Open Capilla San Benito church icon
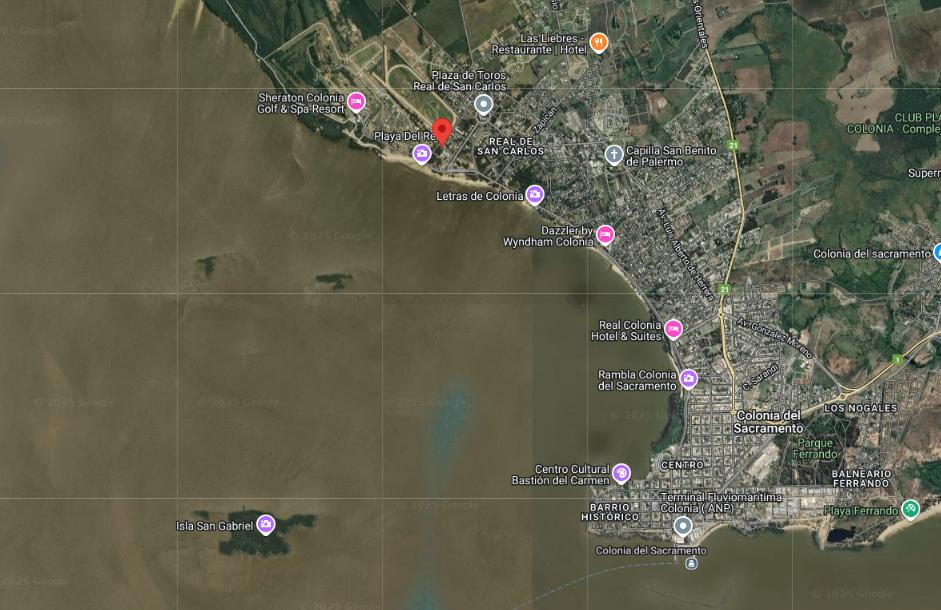 point(613,155)
